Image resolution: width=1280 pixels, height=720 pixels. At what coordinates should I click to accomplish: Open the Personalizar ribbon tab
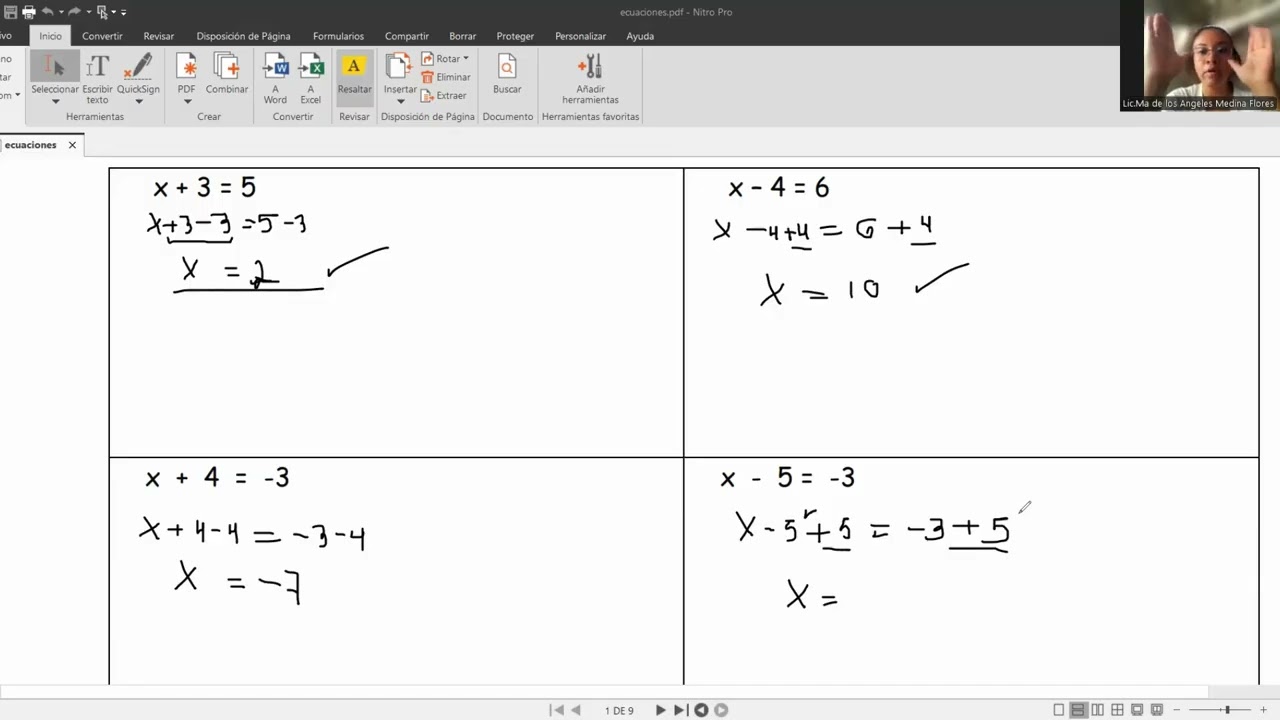click(x=580, y=36)
